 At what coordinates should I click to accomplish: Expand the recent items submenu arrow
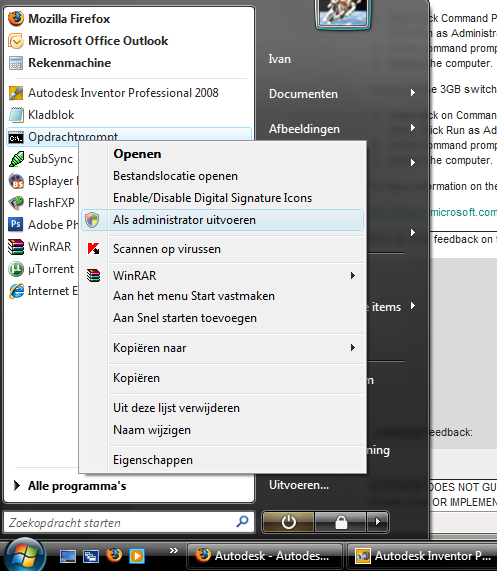tap(413, 306)
